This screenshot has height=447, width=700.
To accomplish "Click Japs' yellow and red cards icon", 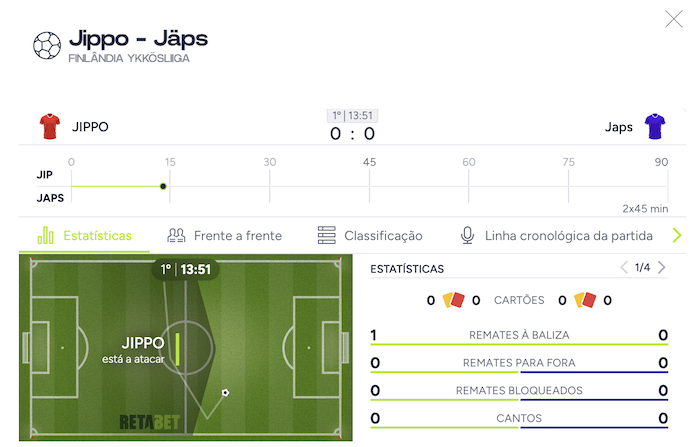I will [585, 300].
